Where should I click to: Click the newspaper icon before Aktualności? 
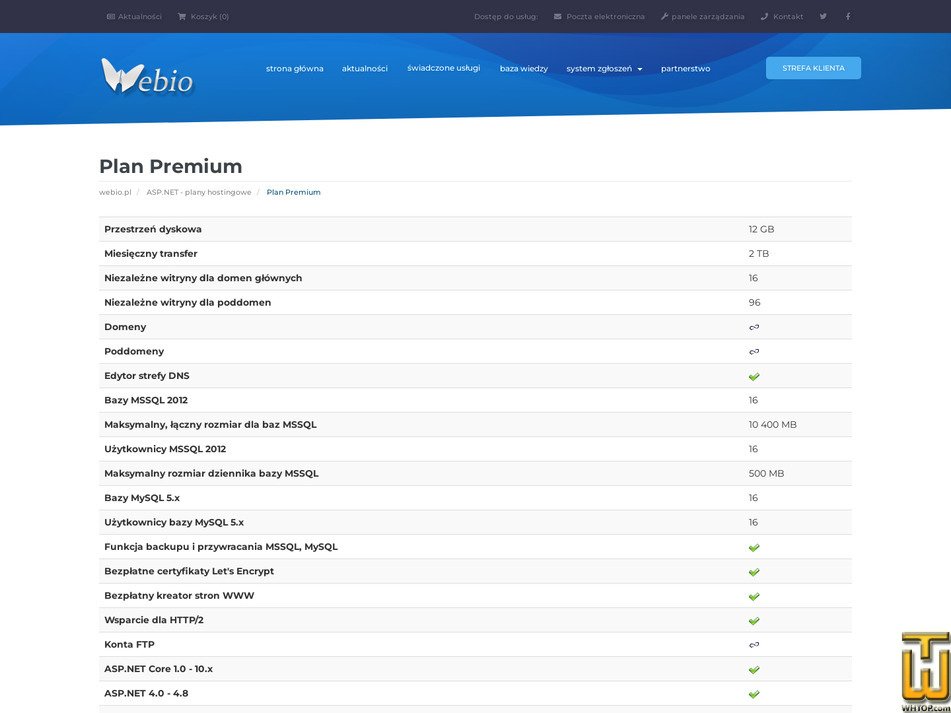[x=110, y=16]
